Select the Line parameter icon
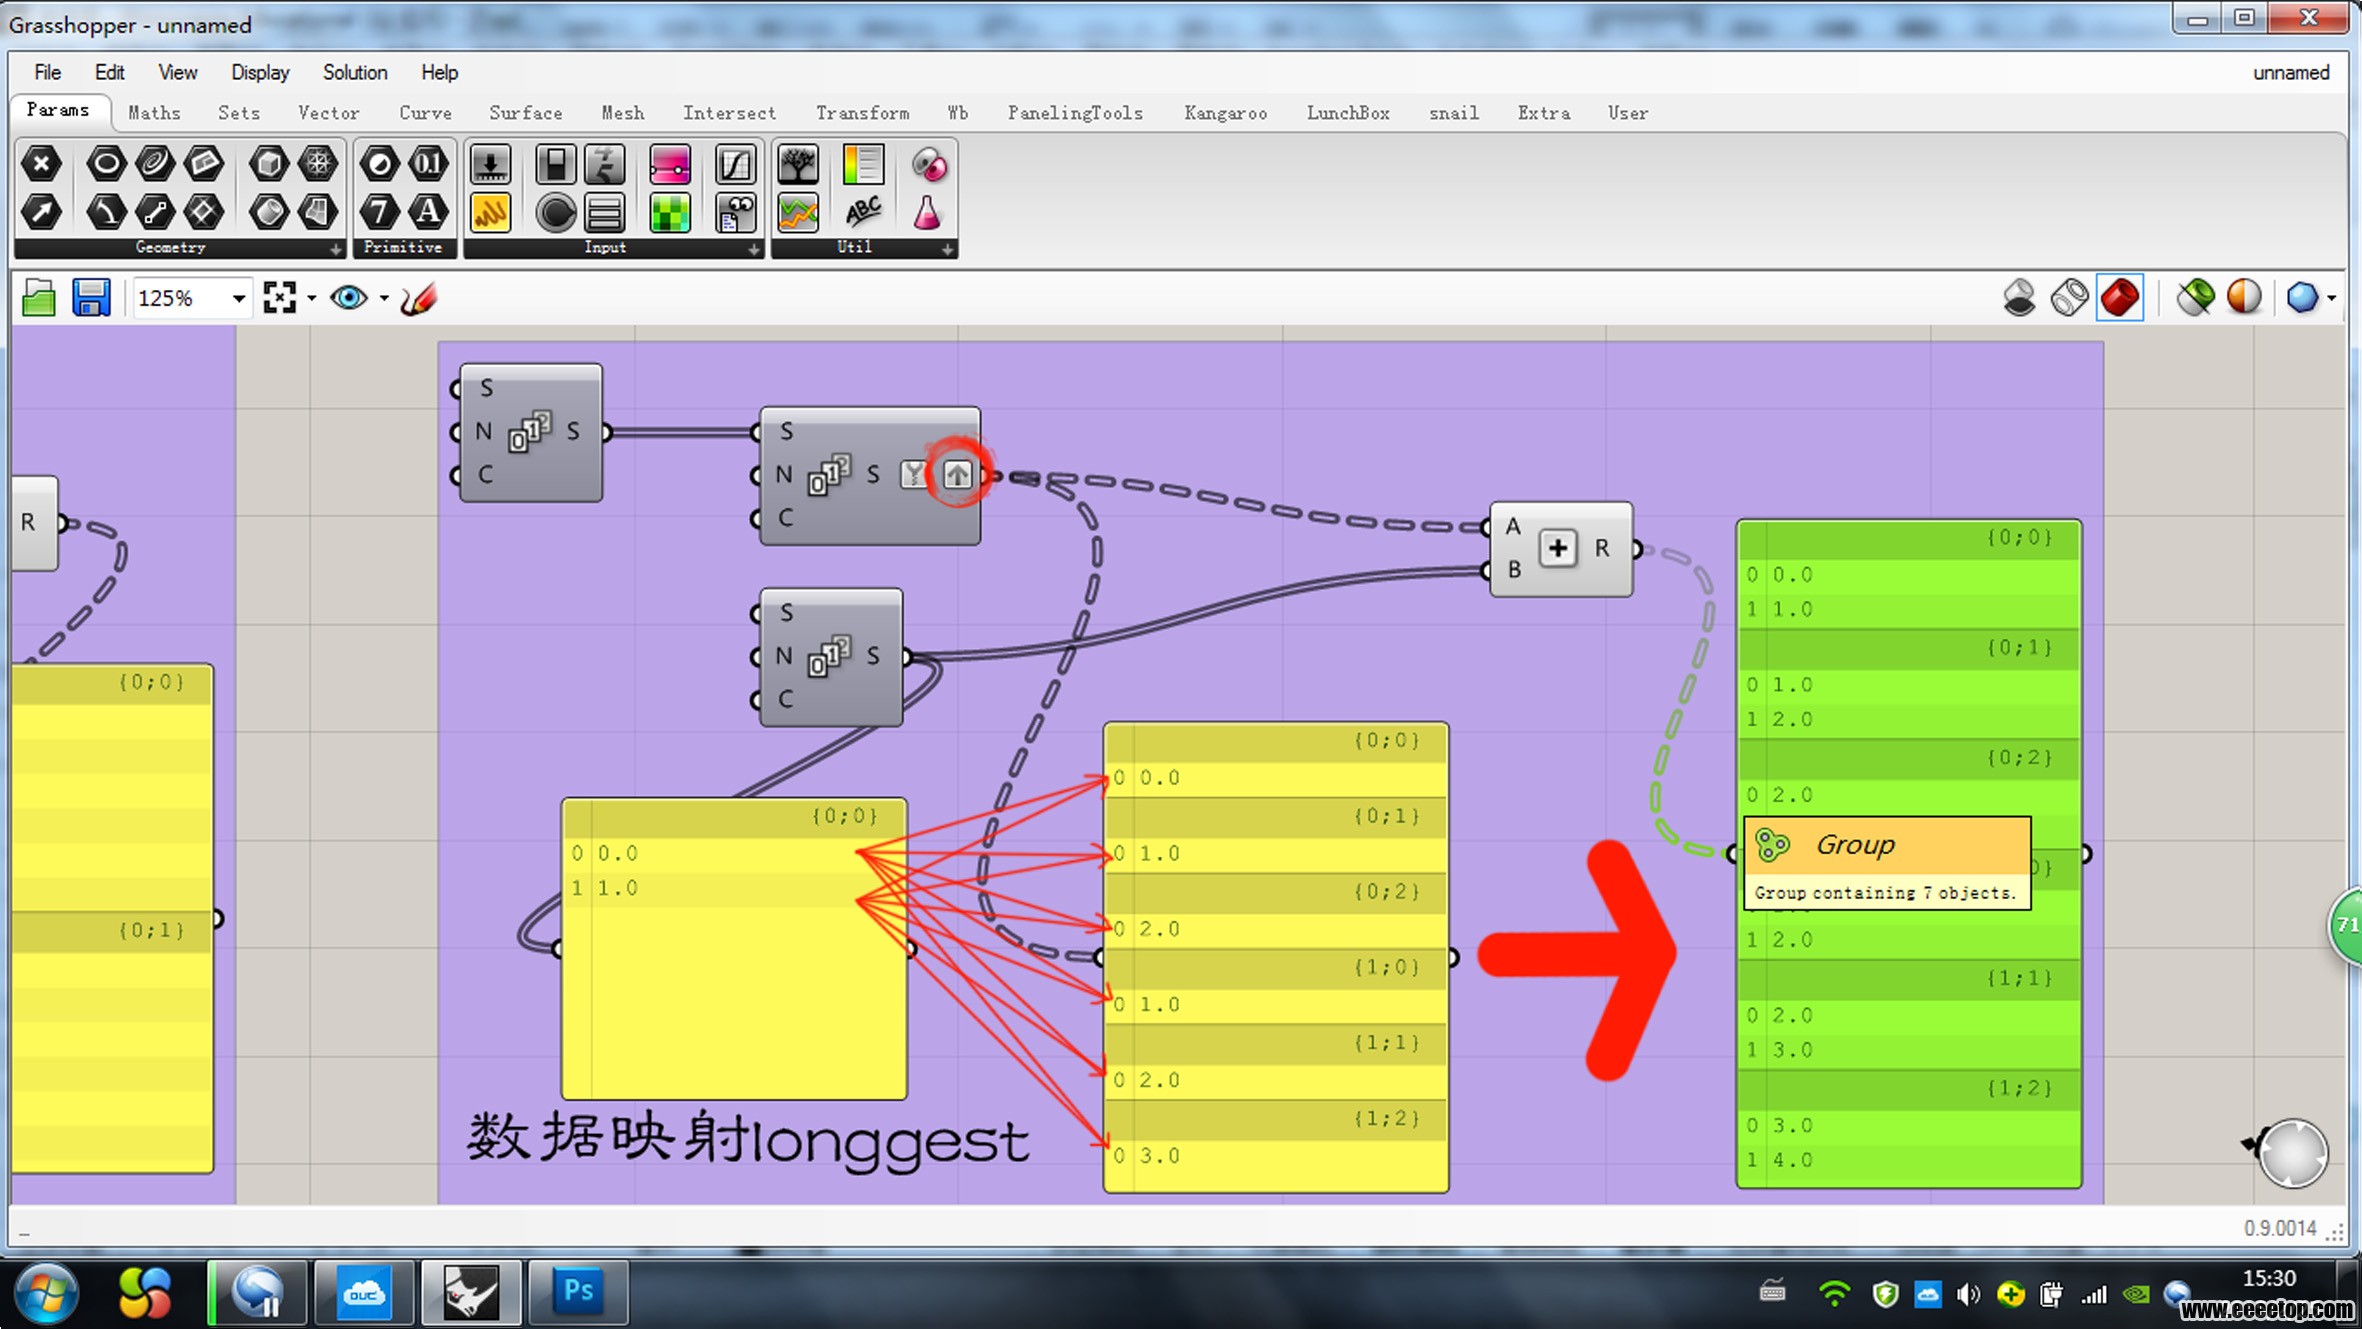 click(155, 211)
